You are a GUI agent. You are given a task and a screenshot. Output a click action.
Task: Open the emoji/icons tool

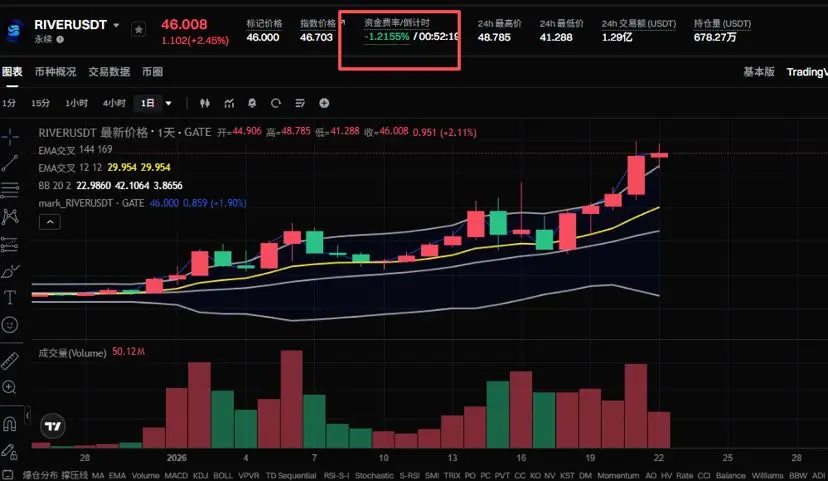[x=10, y=325]
